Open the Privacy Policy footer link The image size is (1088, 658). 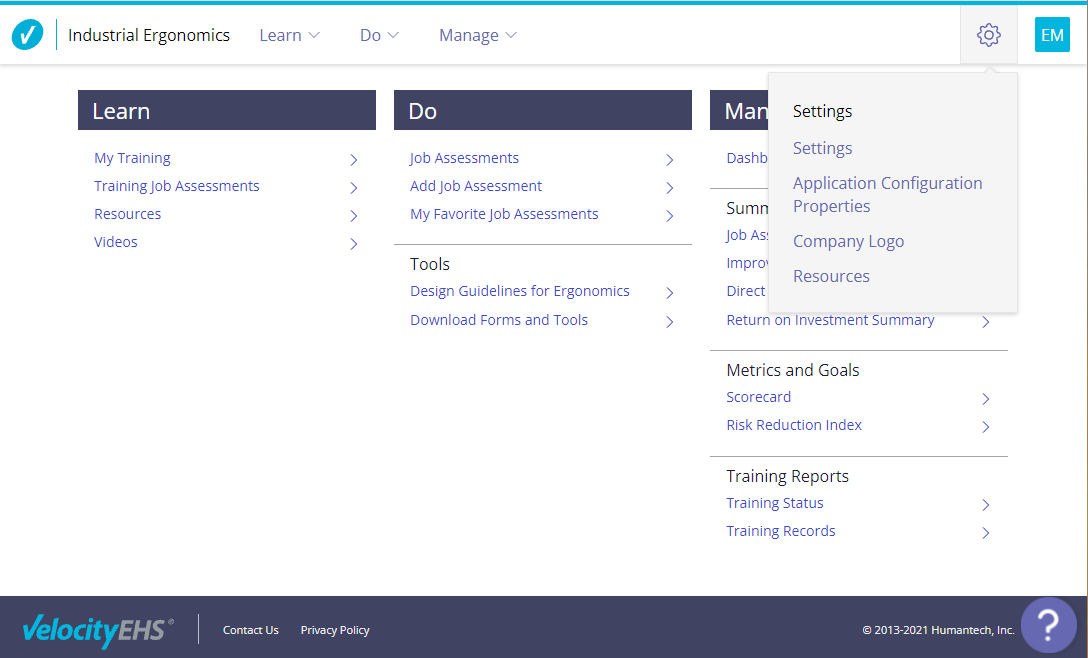(335, 630)
